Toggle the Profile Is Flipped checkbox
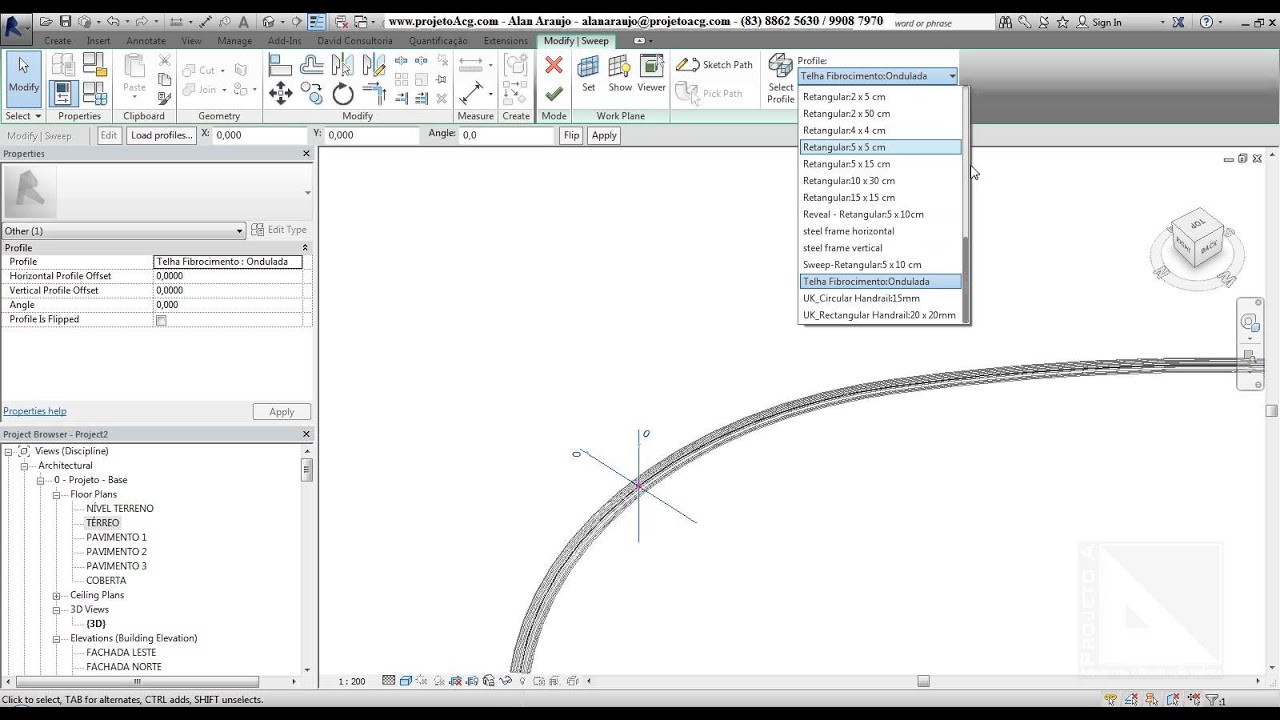 pos(161,320)
